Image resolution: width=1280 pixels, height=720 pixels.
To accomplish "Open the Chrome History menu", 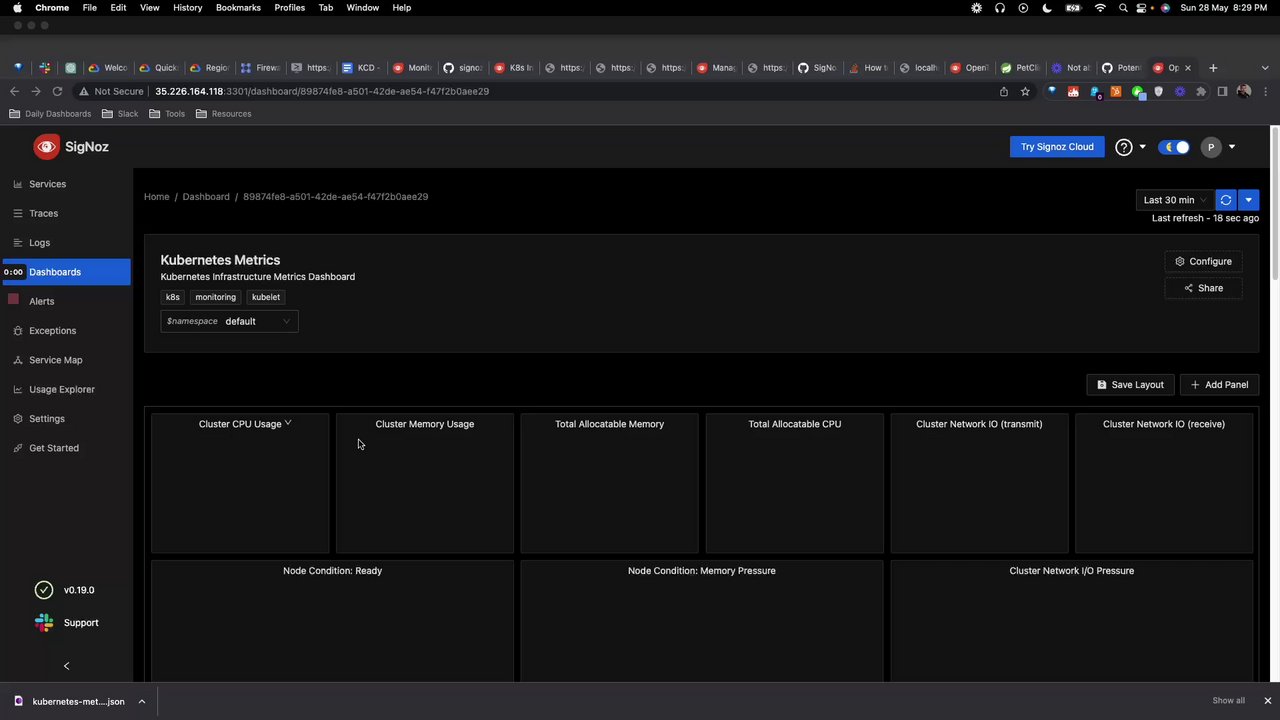I will [187, 8].
